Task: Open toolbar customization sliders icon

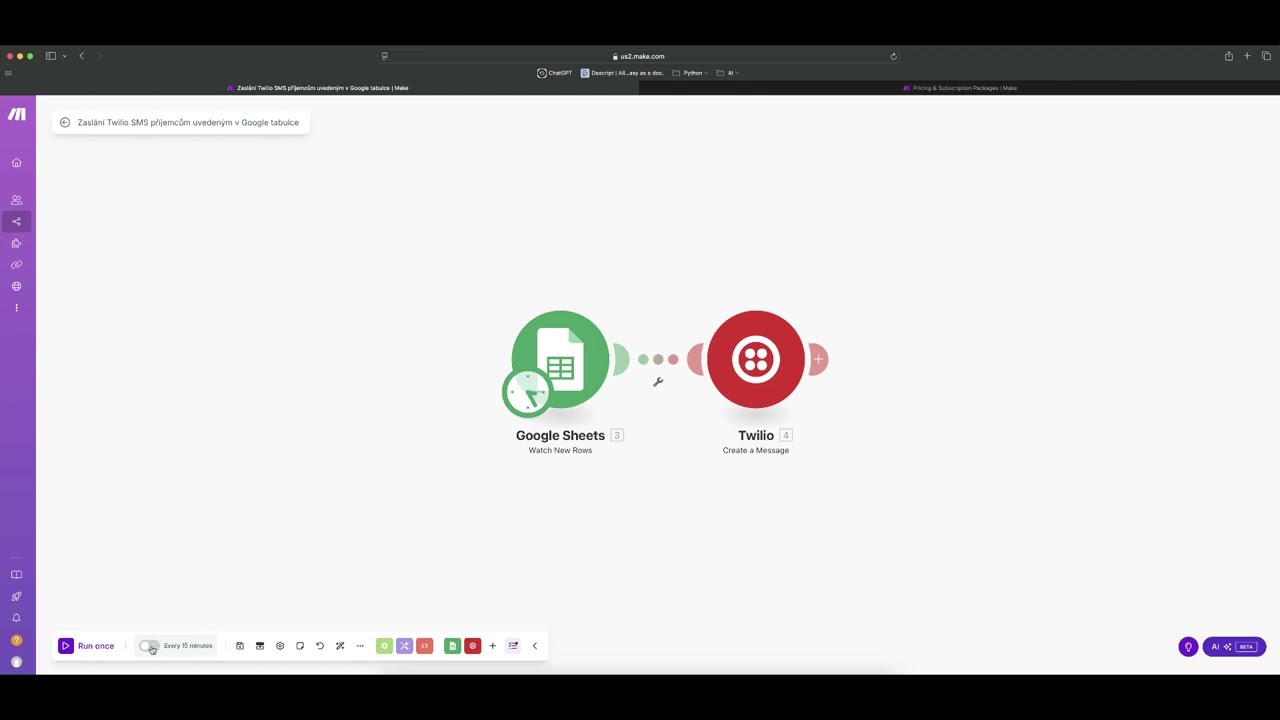Action: (x=513, y=646)
